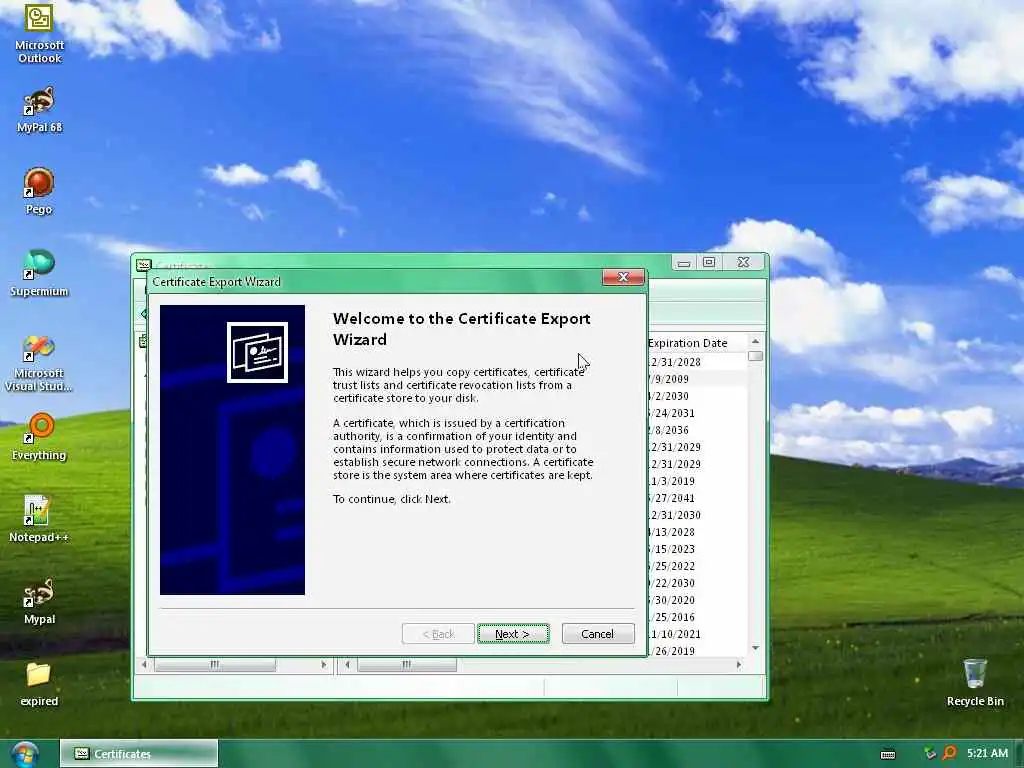This screenshot has height=768, width=1024.
Task: Click Cancel in Certificate Export Wizard
Action: (598, 633)
